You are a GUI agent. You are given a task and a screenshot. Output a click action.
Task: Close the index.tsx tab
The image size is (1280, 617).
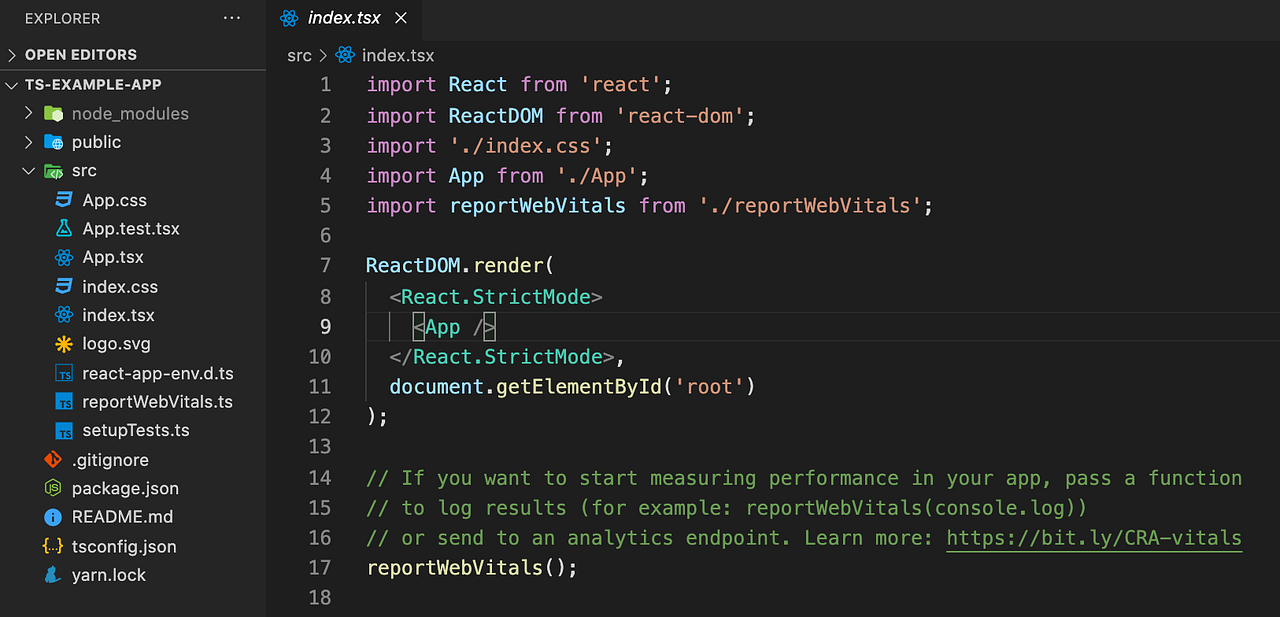pos(402,17)
